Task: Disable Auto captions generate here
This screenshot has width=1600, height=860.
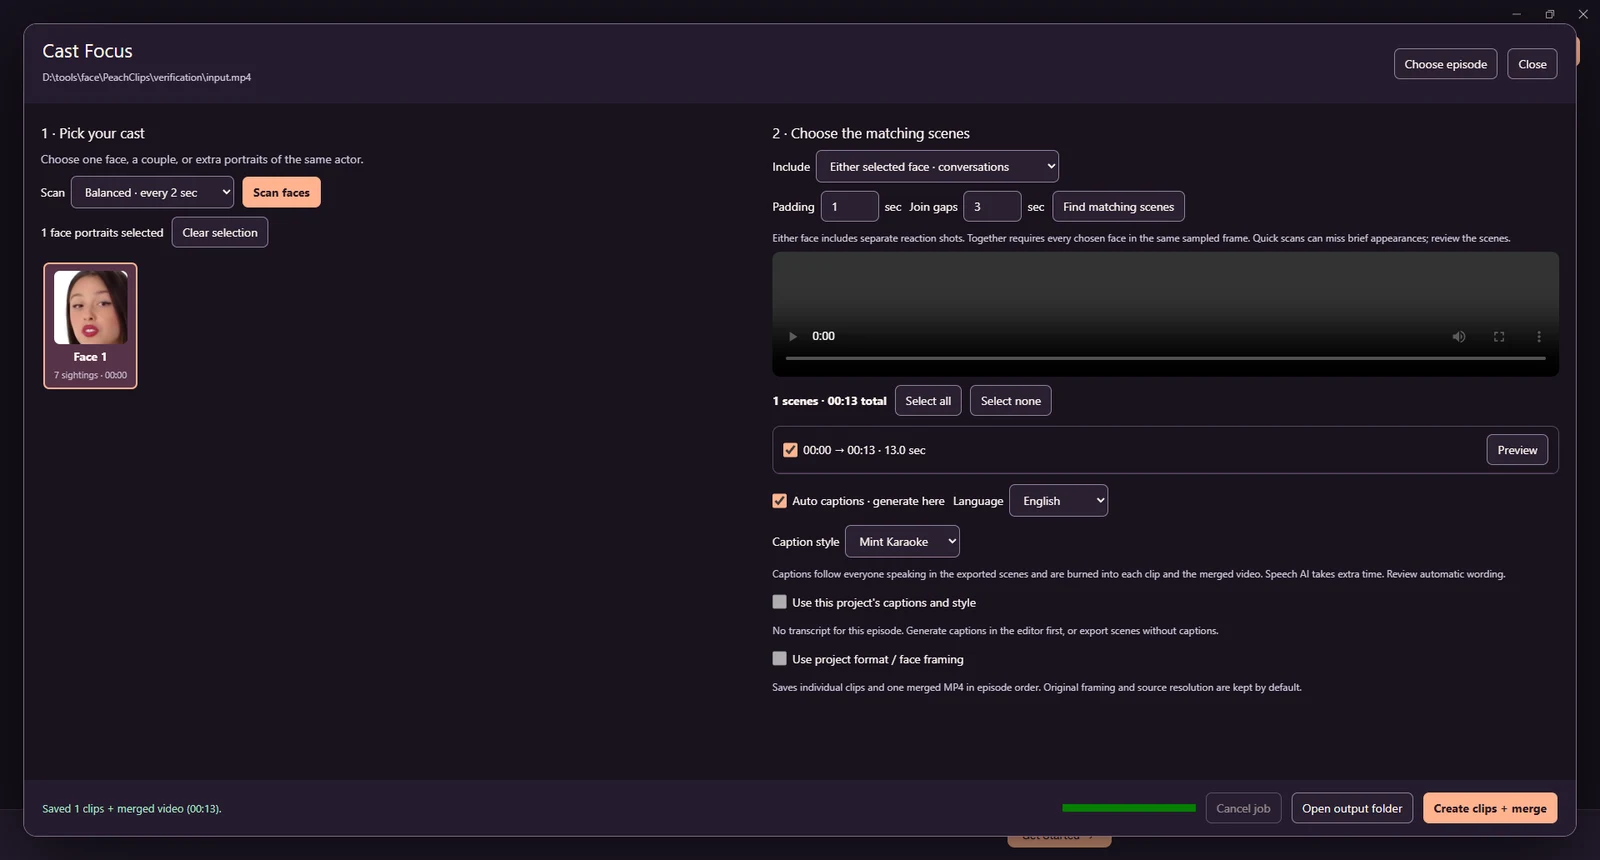Action: coord(780,501)
